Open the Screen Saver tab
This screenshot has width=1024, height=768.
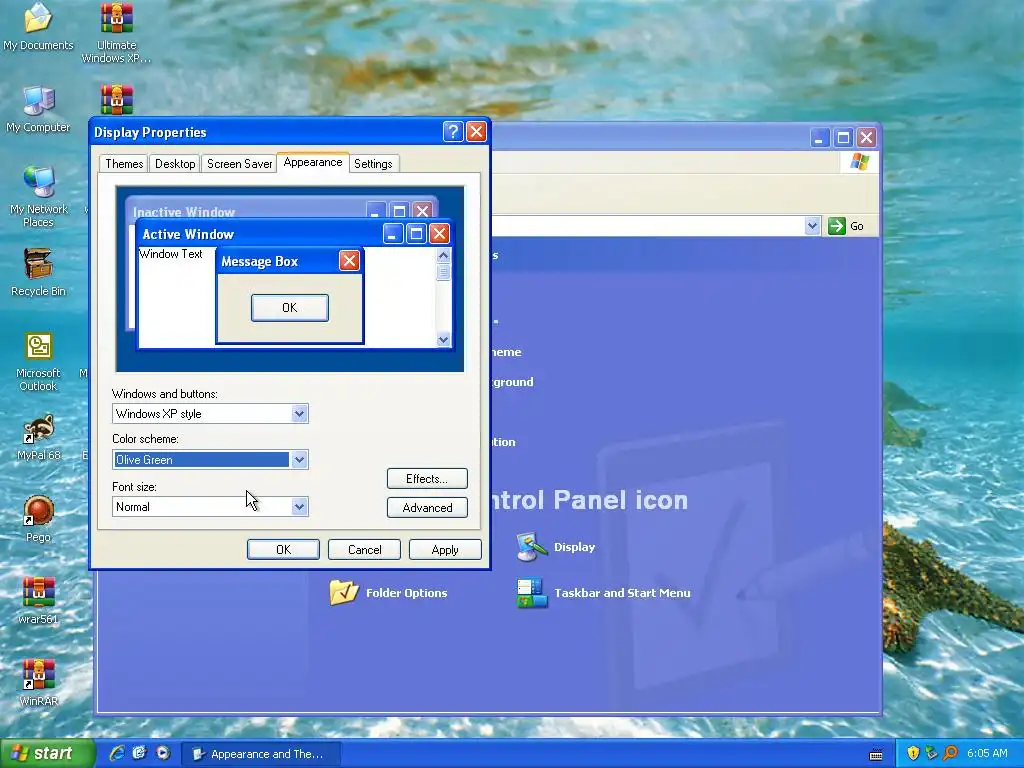coord(239,164)
